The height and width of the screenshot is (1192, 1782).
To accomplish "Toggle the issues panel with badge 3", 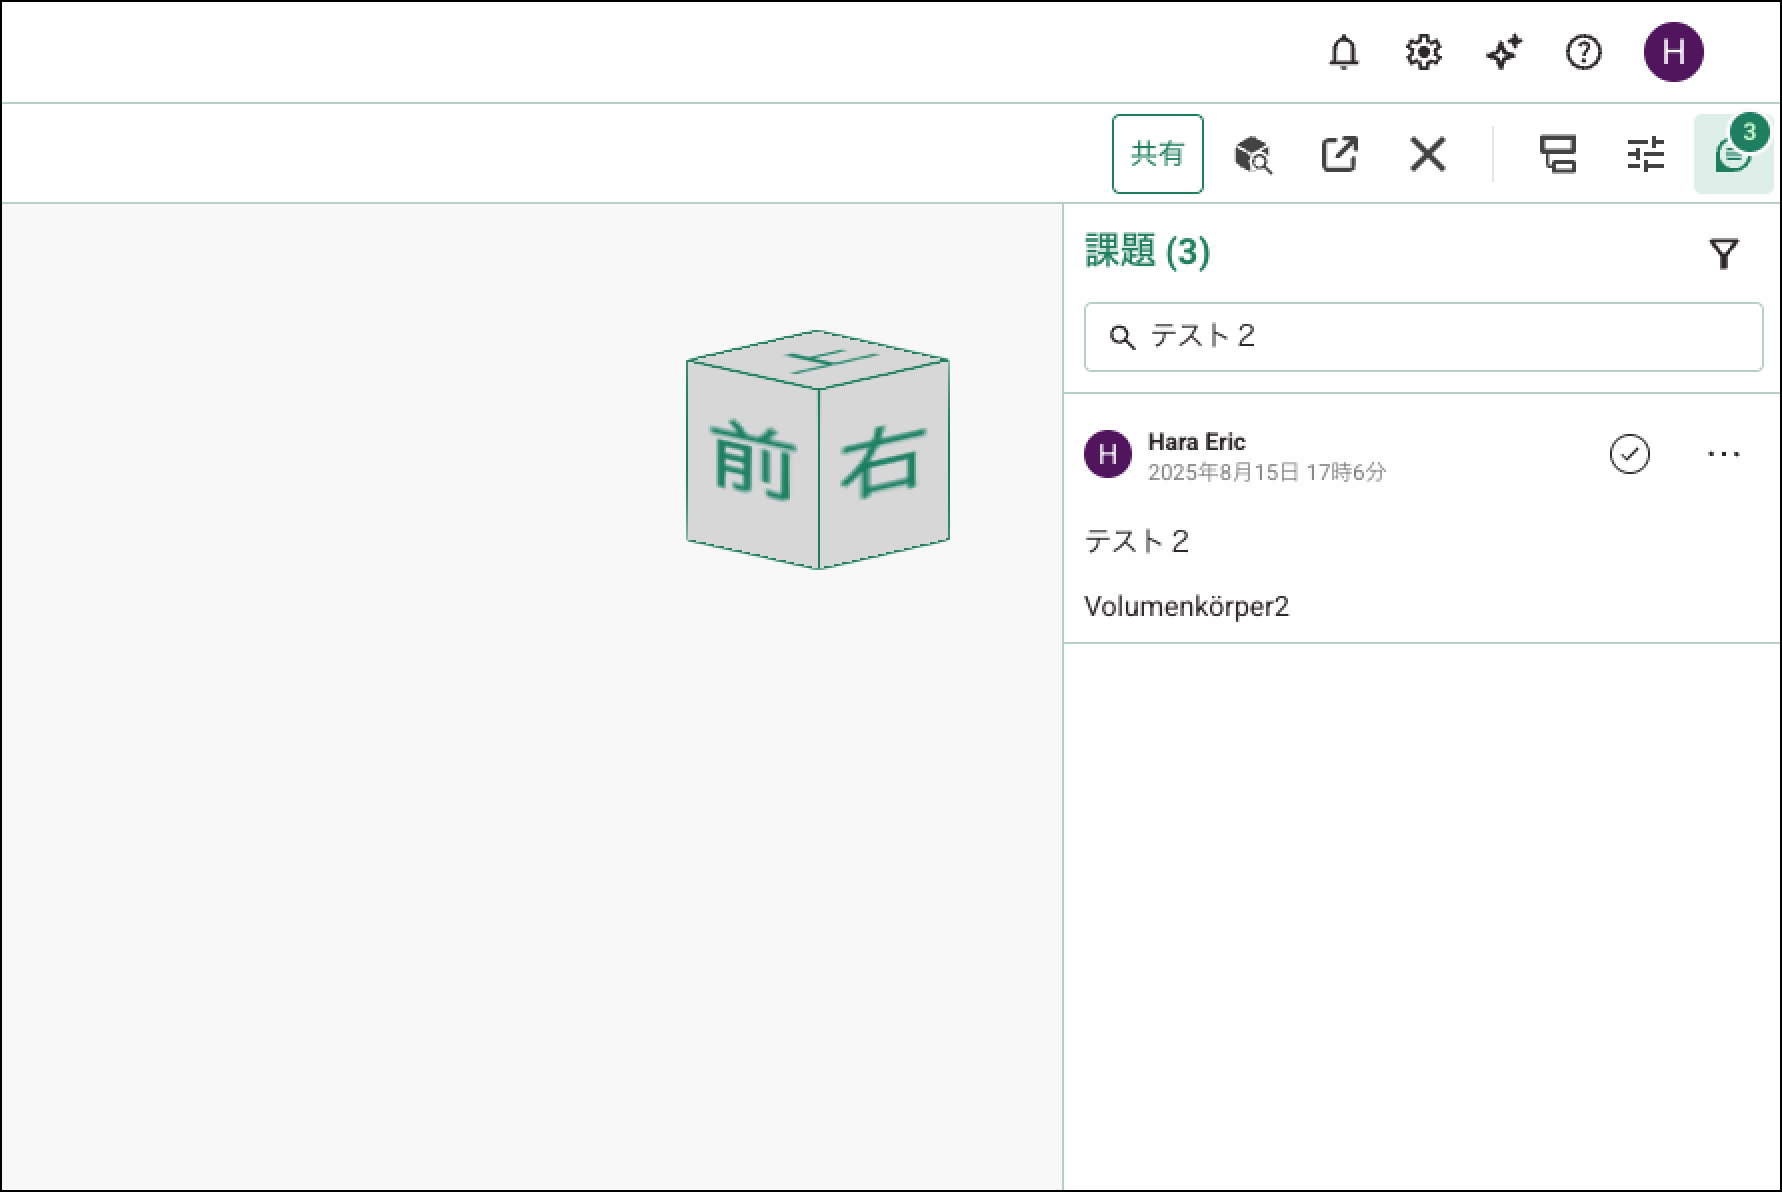I will [x=1732, y=155].
